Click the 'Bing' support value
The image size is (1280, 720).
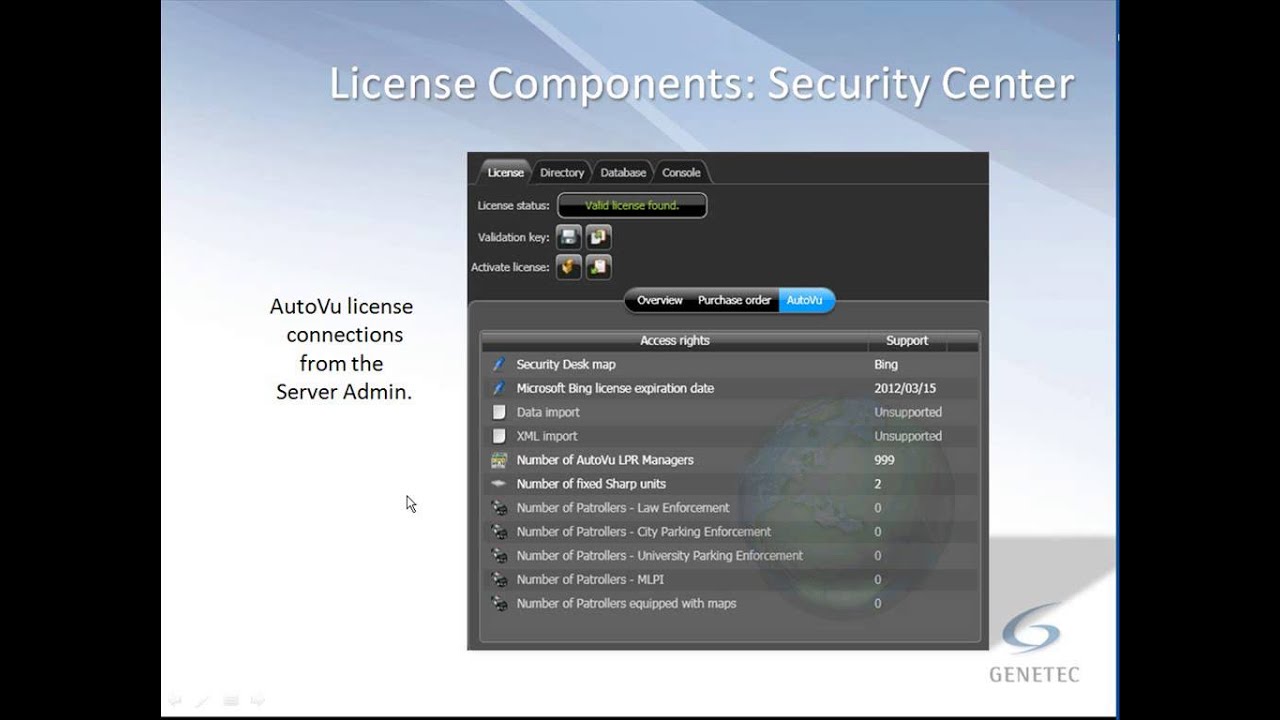pos(886,364)
